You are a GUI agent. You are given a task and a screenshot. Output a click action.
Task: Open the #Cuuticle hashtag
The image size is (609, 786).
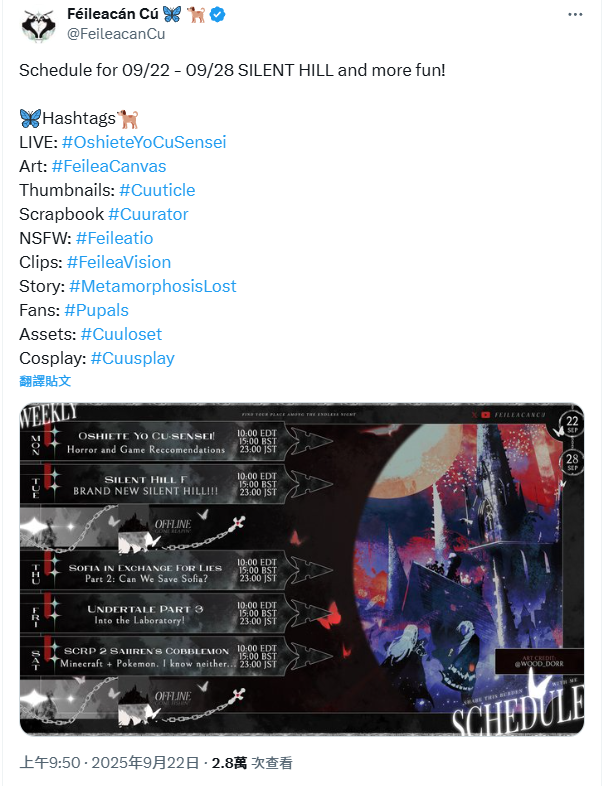[157, 190]
